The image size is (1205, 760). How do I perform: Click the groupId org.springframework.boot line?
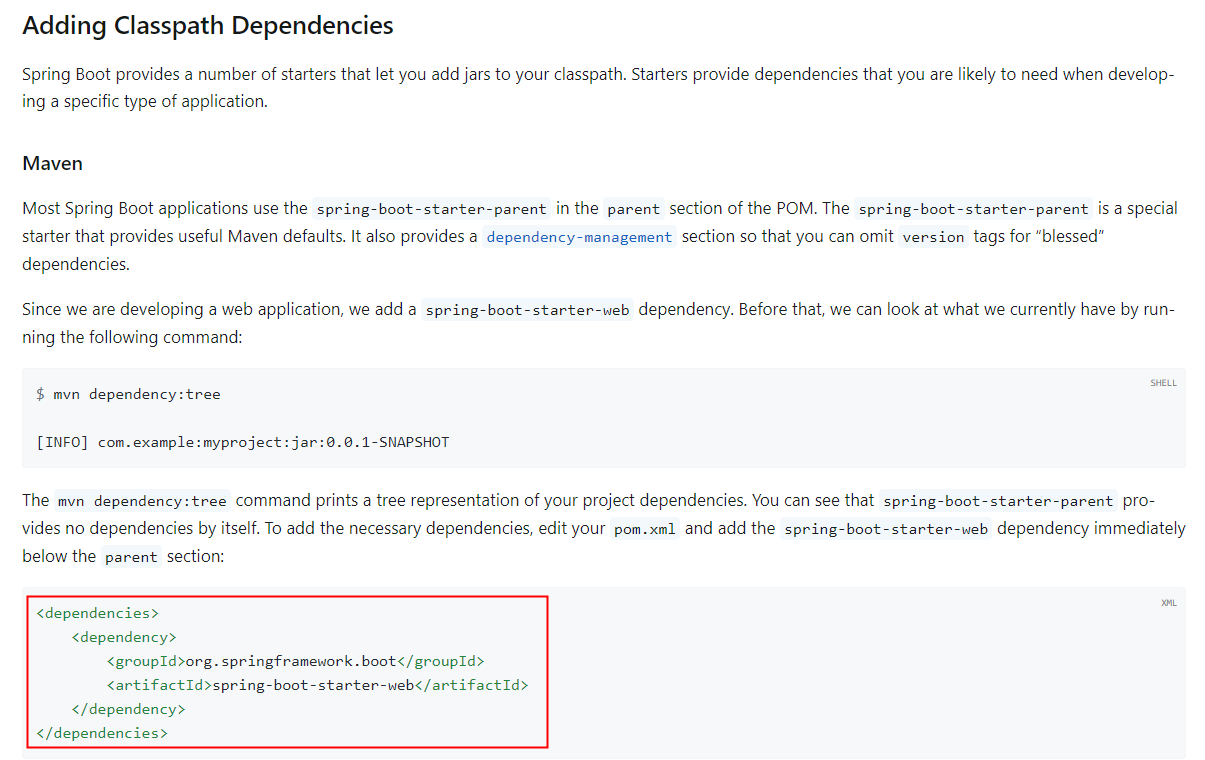point(295,661)
